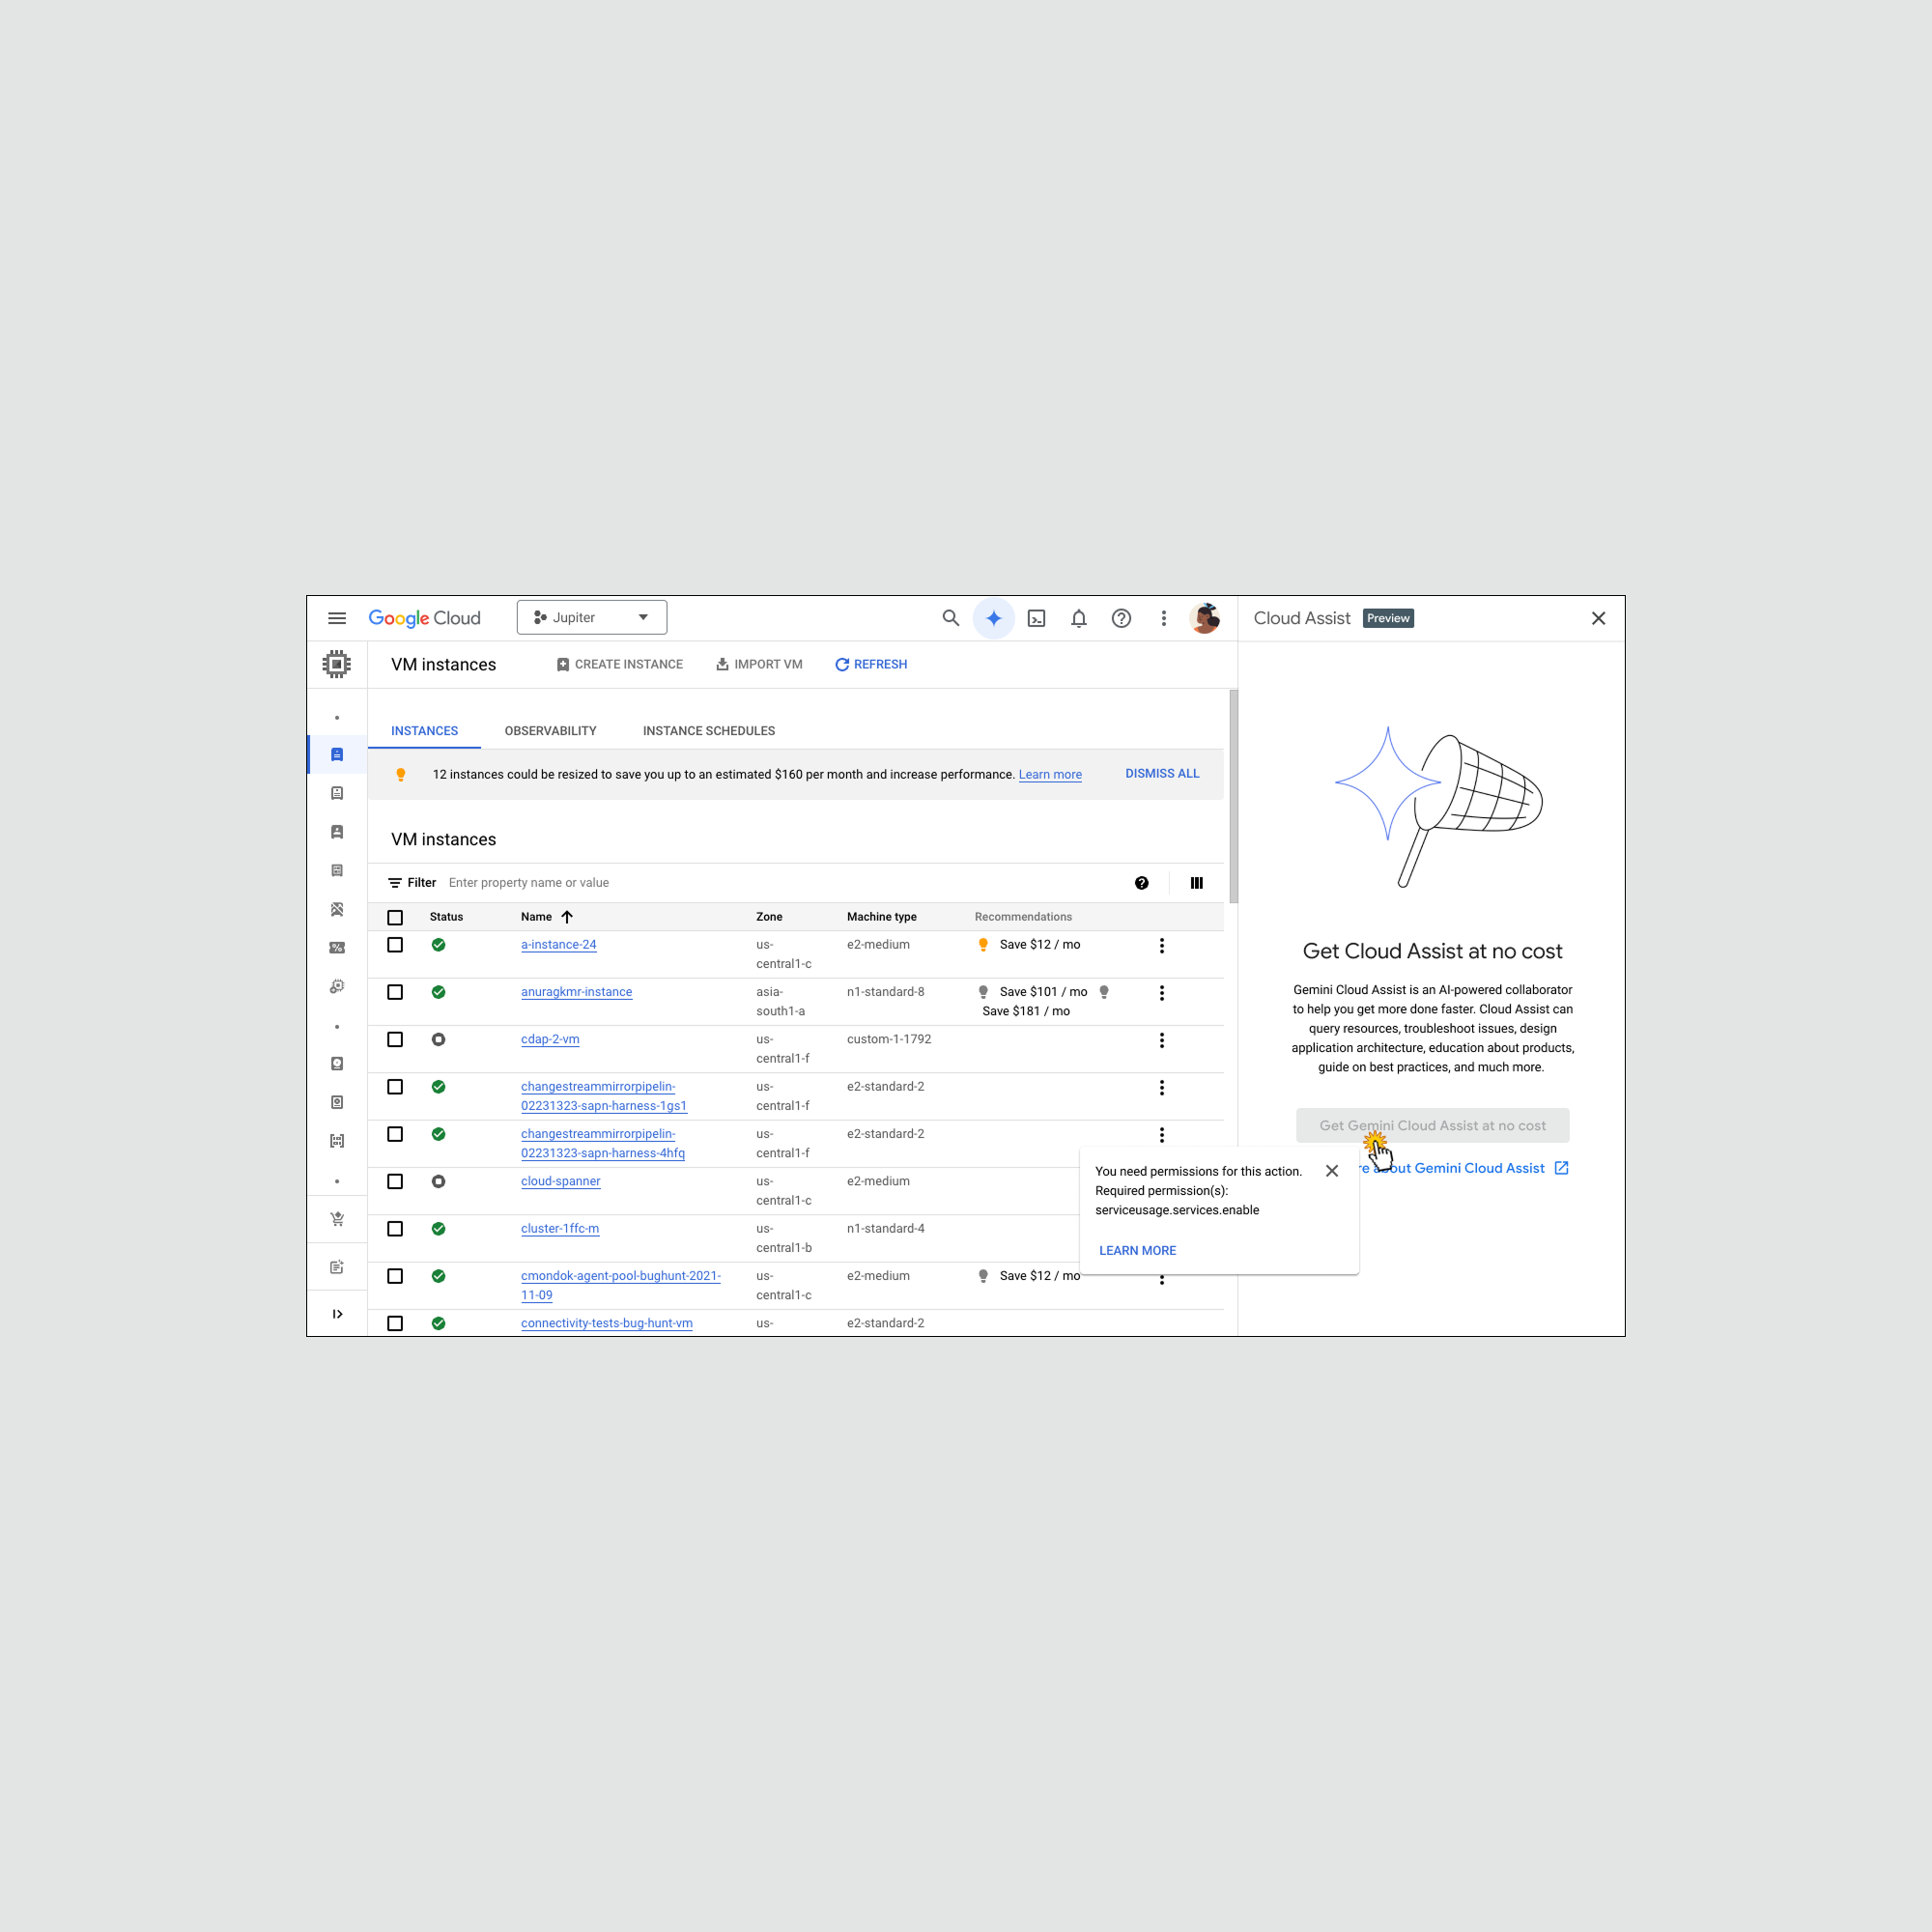Open the percent-sign discounts sidebar icon
1932x1932 pixels.
[337, 948]
